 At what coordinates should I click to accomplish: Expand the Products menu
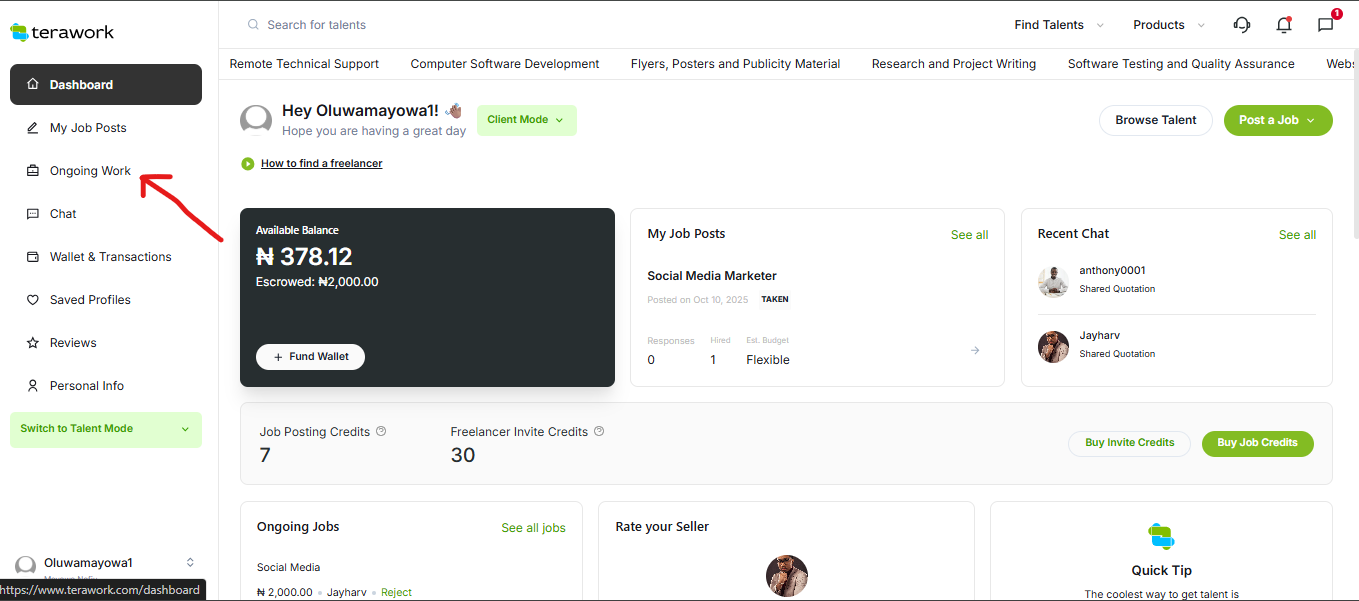(x=1168, y=25)
